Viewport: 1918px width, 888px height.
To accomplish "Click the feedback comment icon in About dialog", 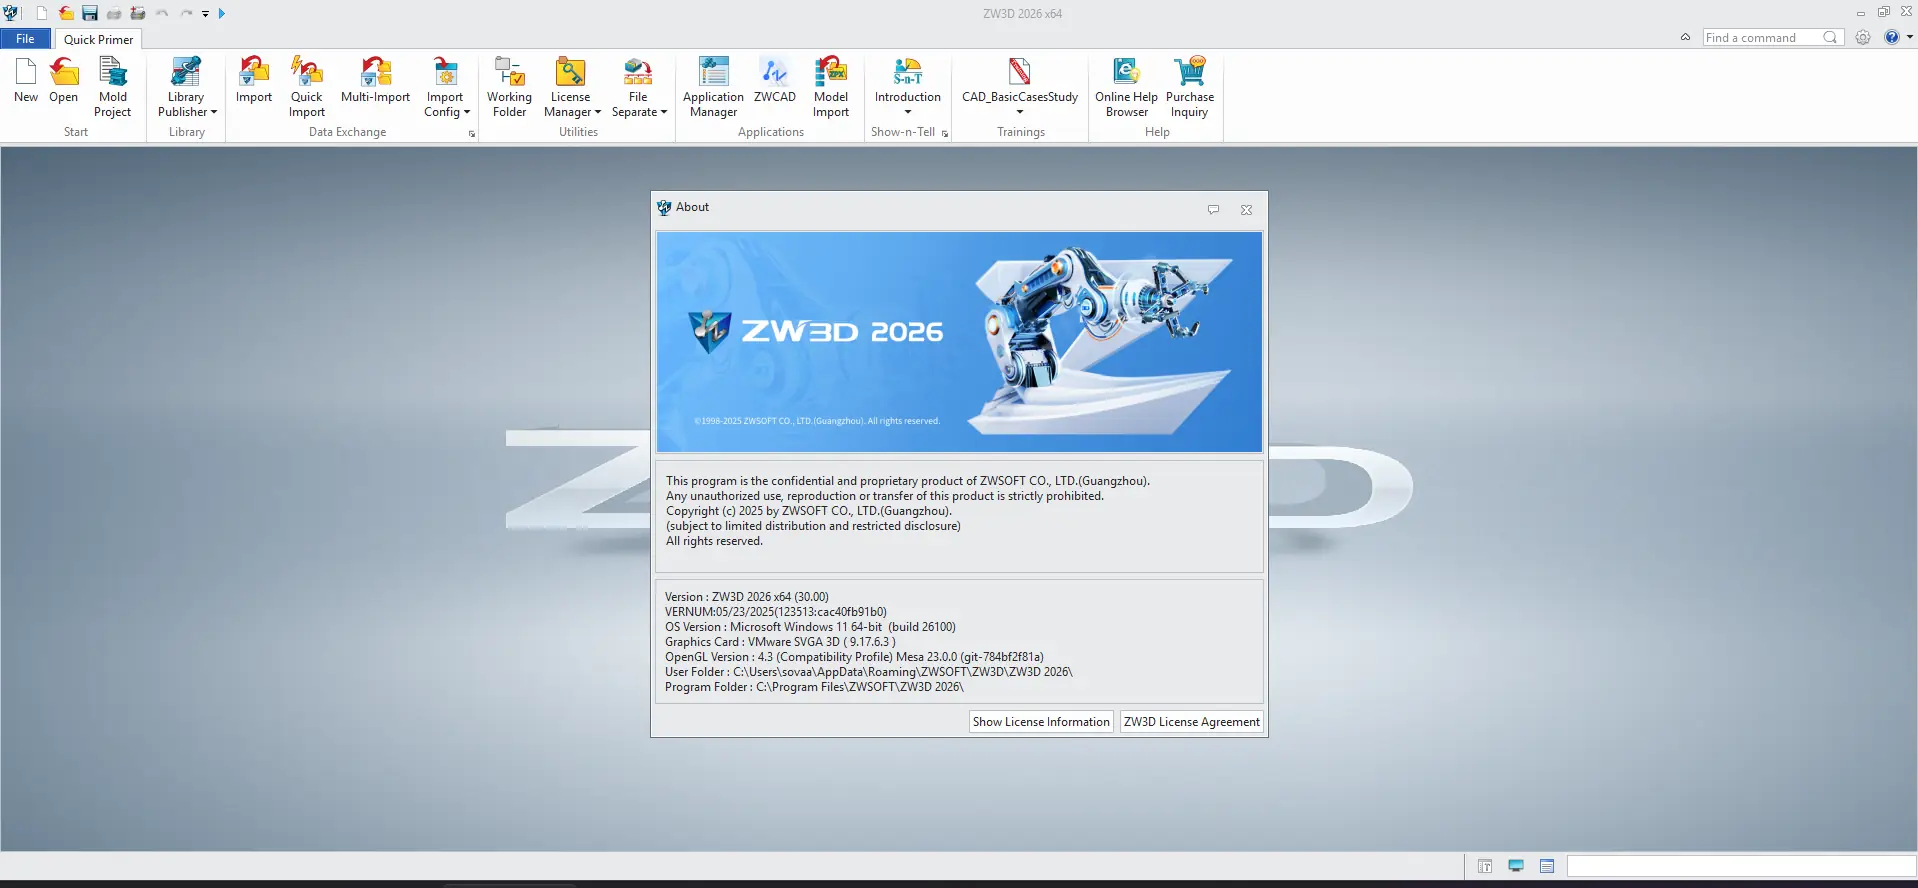I will pyautogui.click(x=1213, y=210).
